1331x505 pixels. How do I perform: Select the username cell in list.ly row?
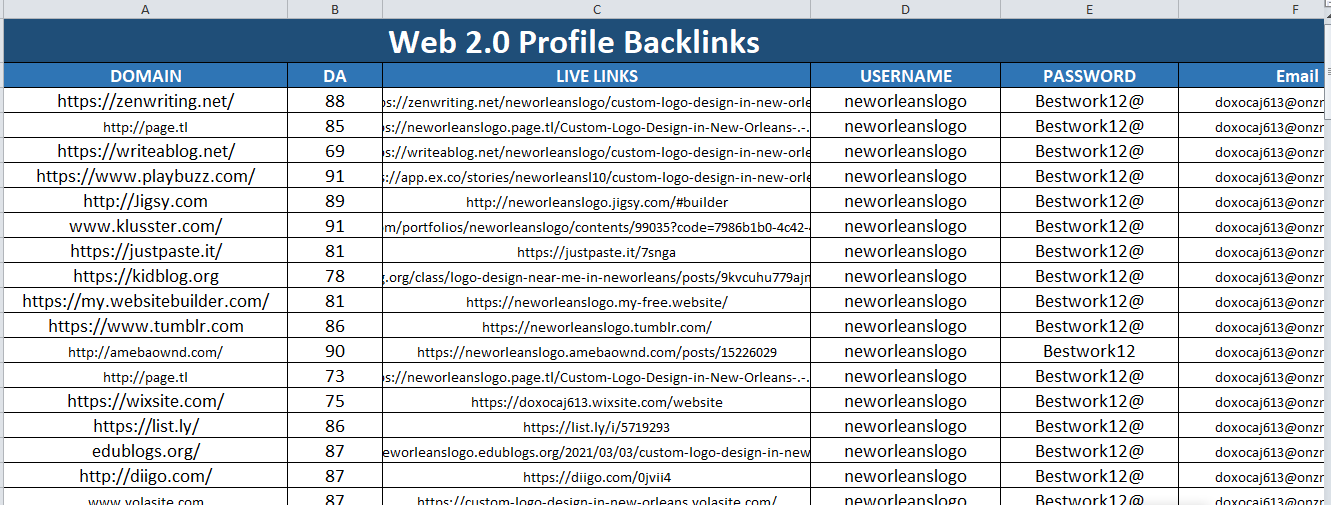click(x=906, y=426)
